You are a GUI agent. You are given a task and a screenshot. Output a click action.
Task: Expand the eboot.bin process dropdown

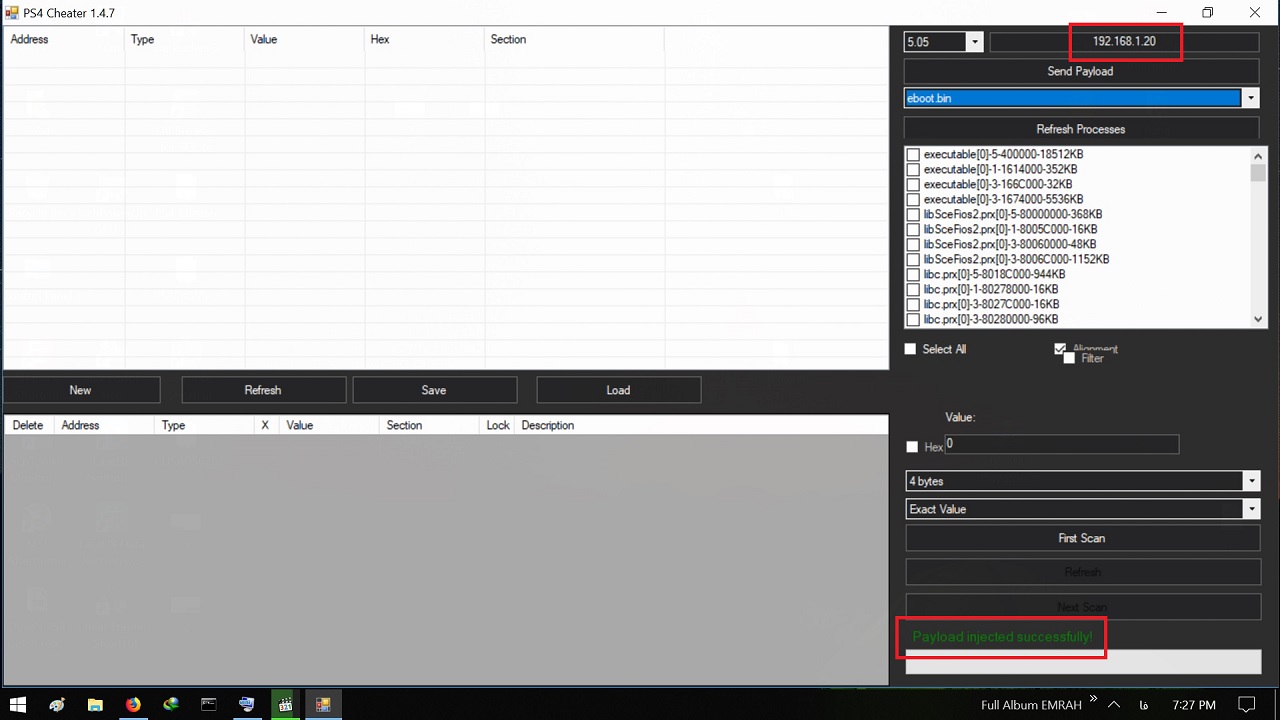click(x=1250, y=98)
